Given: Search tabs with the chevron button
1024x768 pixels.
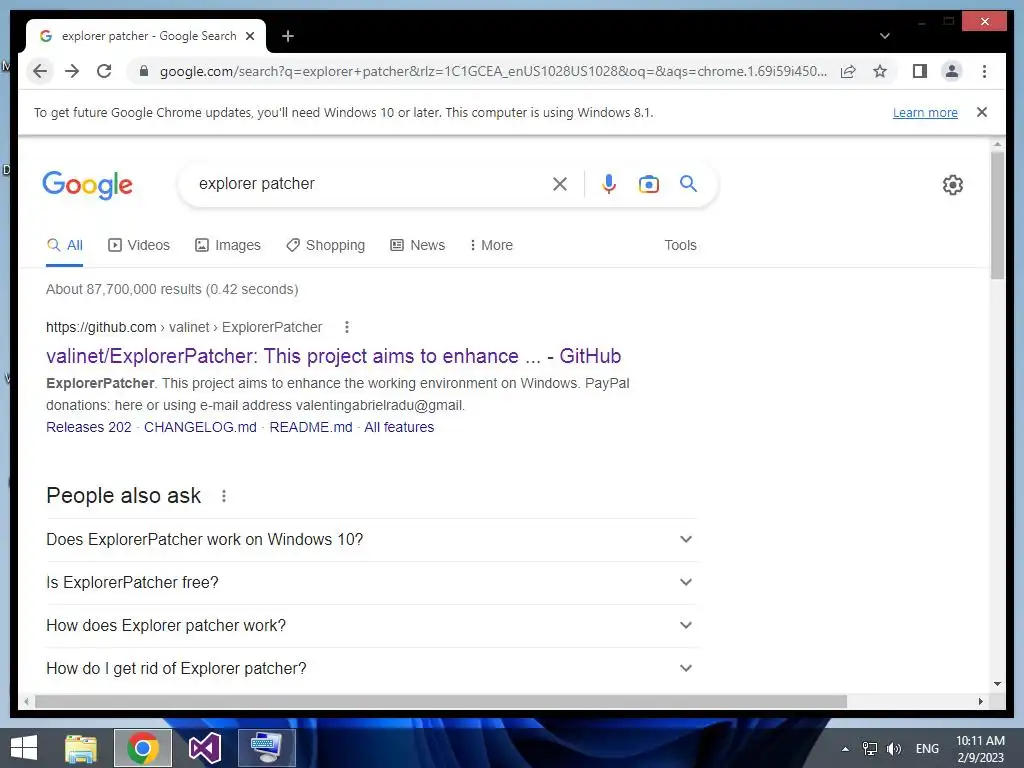Looking at the screenshot, I should click(884, 36).
